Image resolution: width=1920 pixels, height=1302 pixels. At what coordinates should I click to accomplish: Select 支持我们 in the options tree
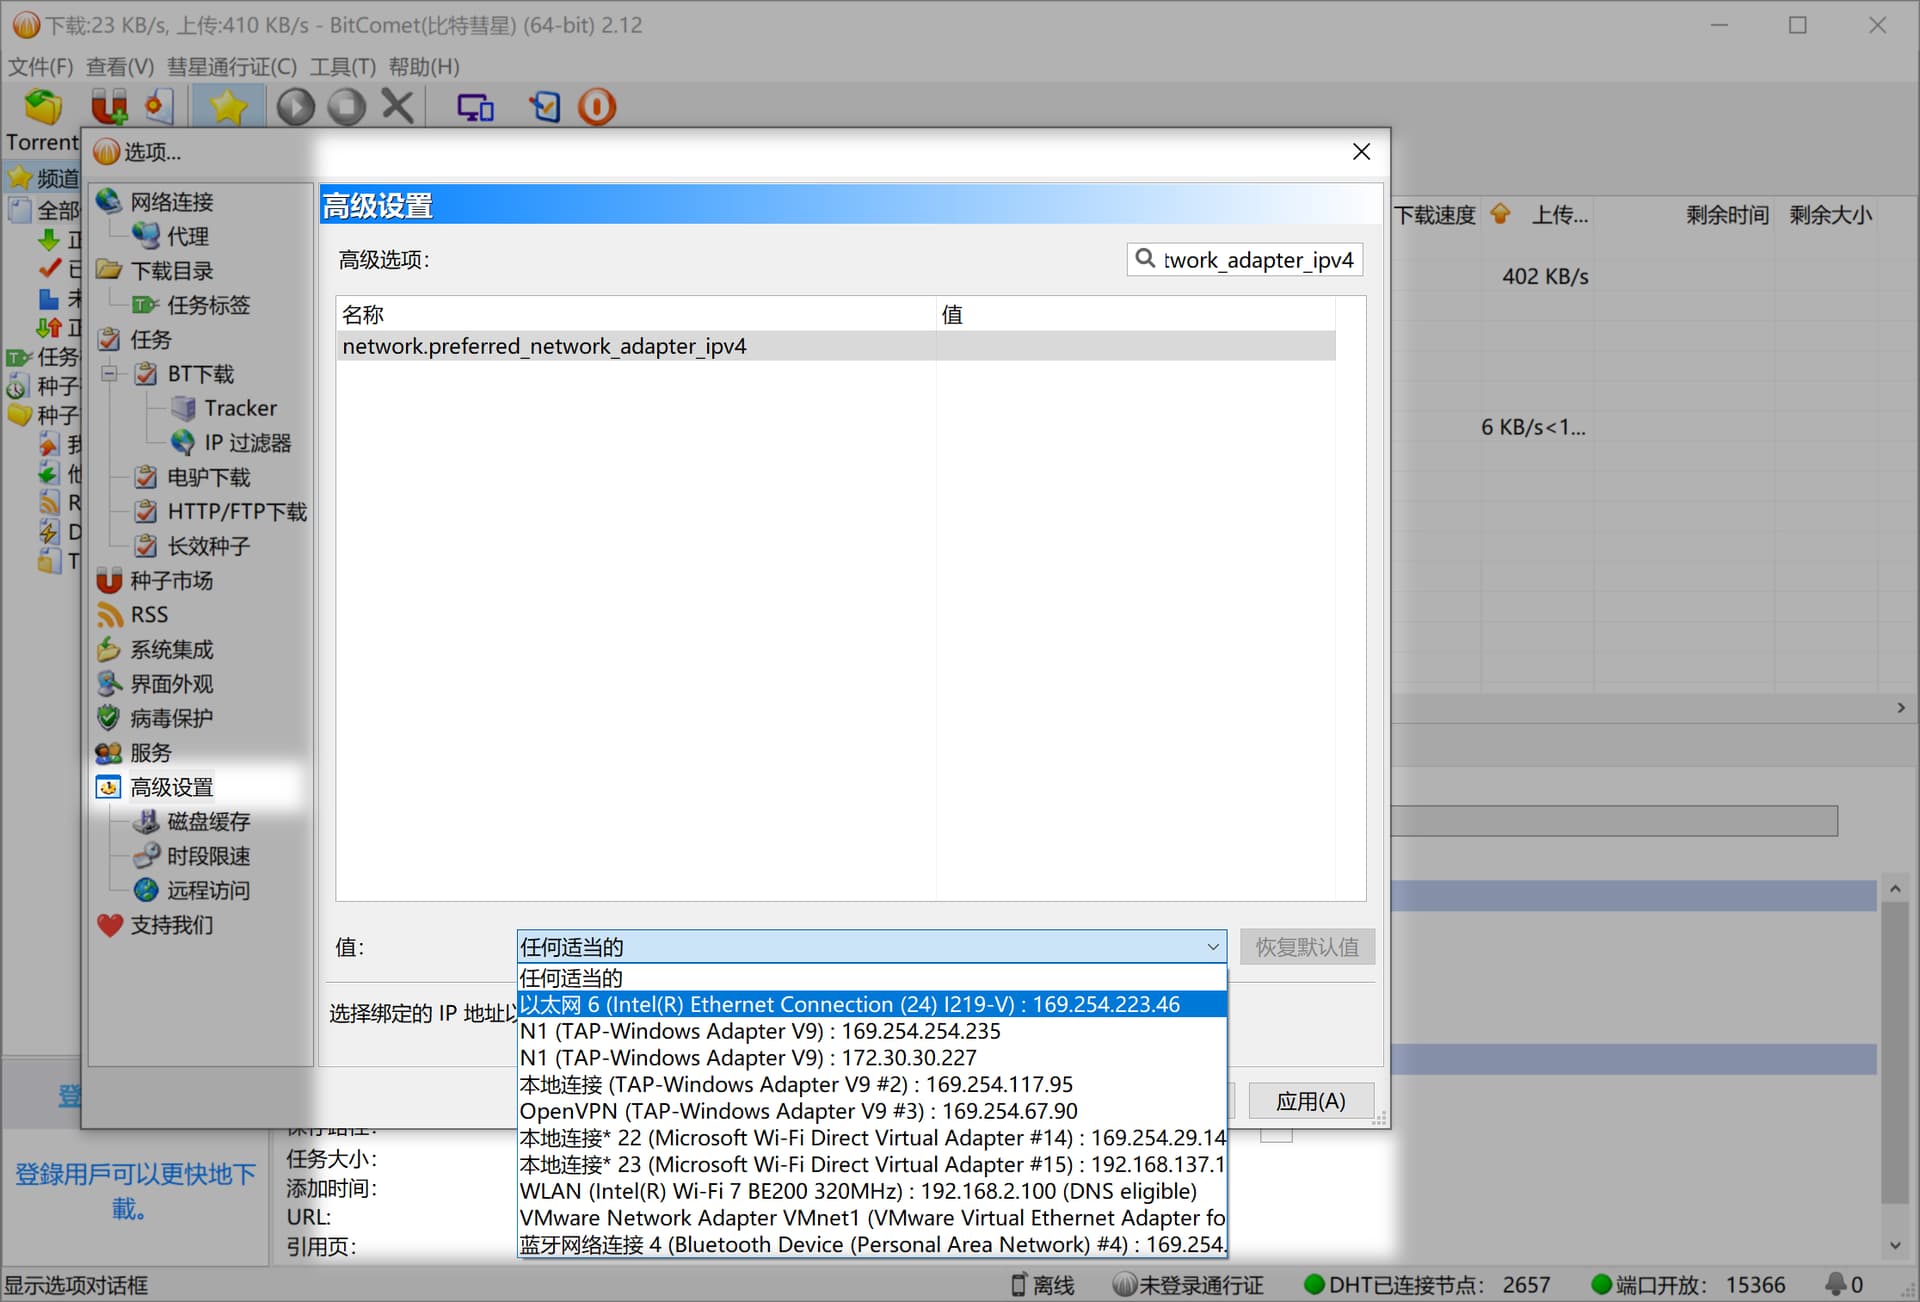[171, 925]
